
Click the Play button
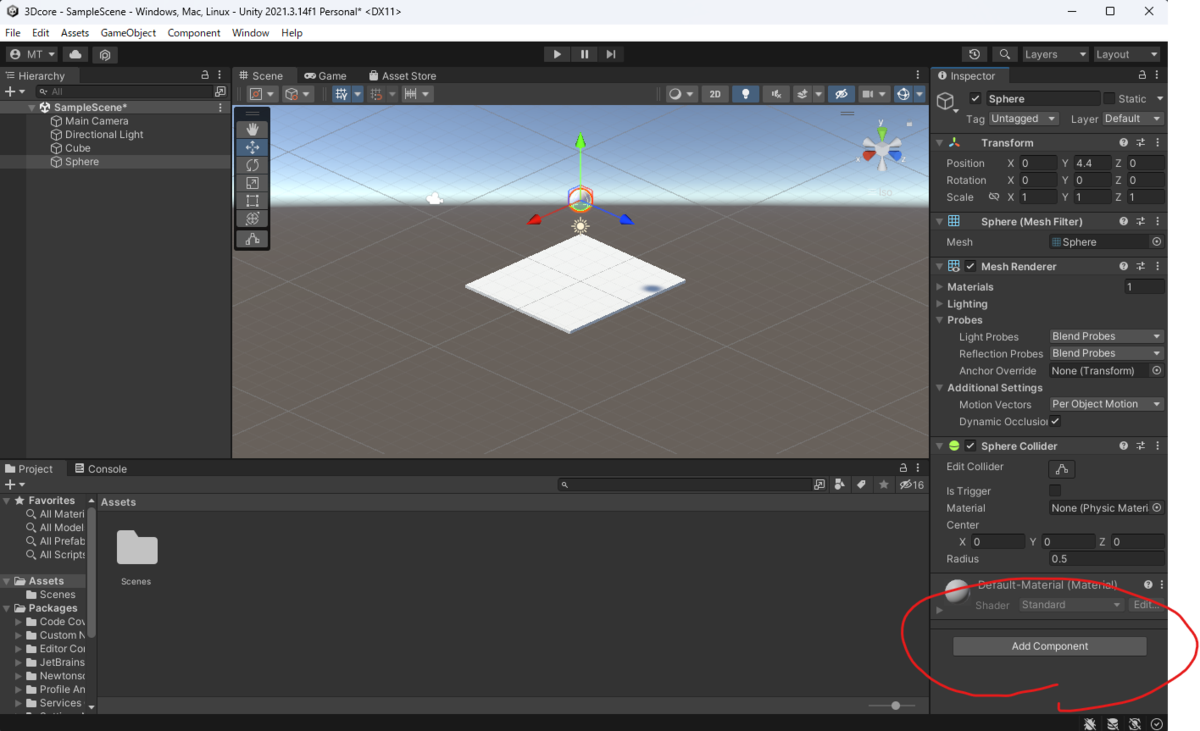[x=557, y=54]
